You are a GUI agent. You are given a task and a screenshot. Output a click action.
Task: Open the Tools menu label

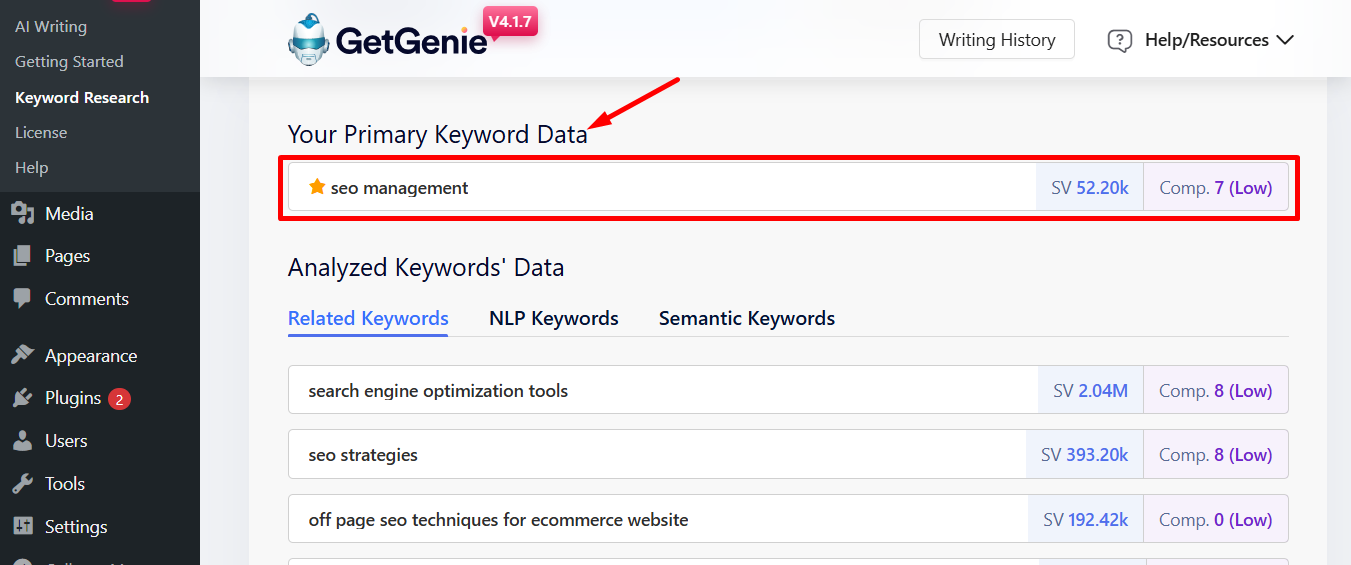click(65, 484)
